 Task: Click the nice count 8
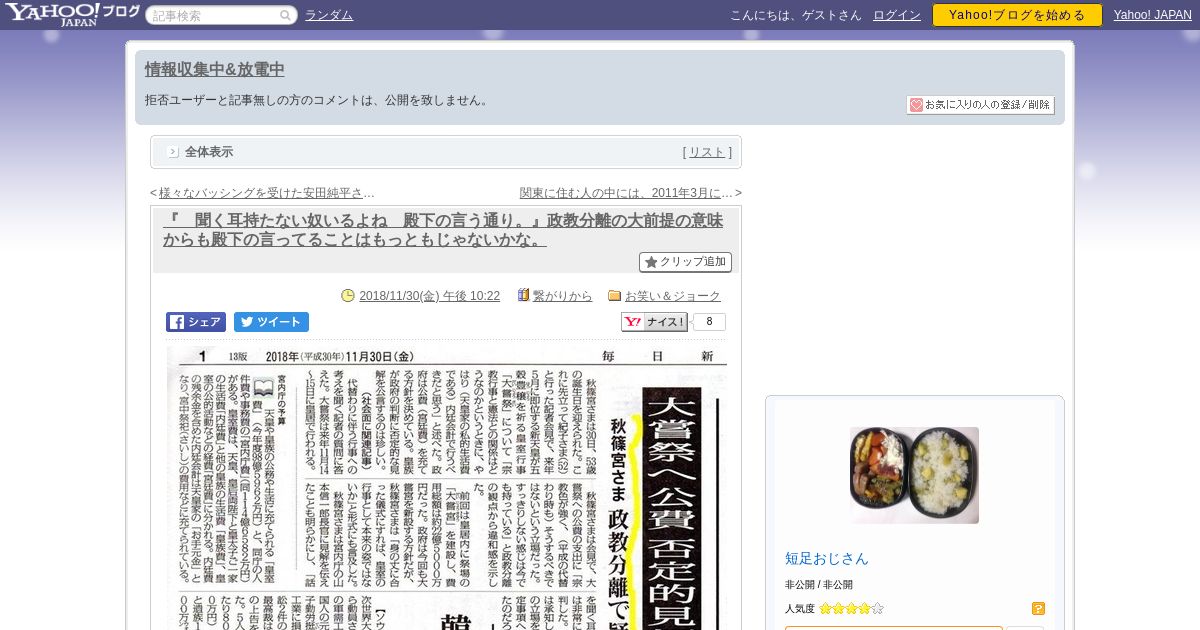click(x=709, y=322)
